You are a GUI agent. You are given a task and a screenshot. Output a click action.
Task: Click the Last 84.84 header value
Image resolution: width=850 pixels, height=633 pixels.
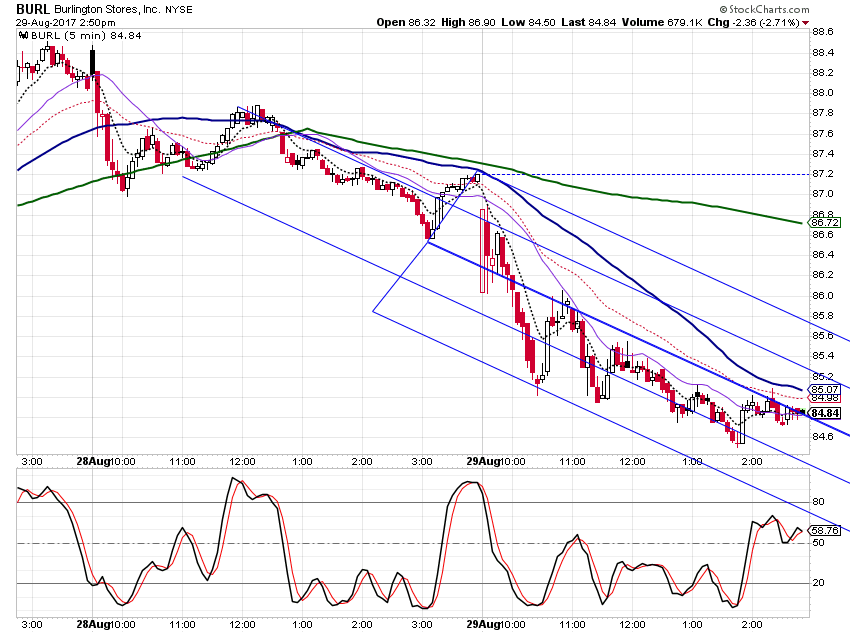coord(589,22)
